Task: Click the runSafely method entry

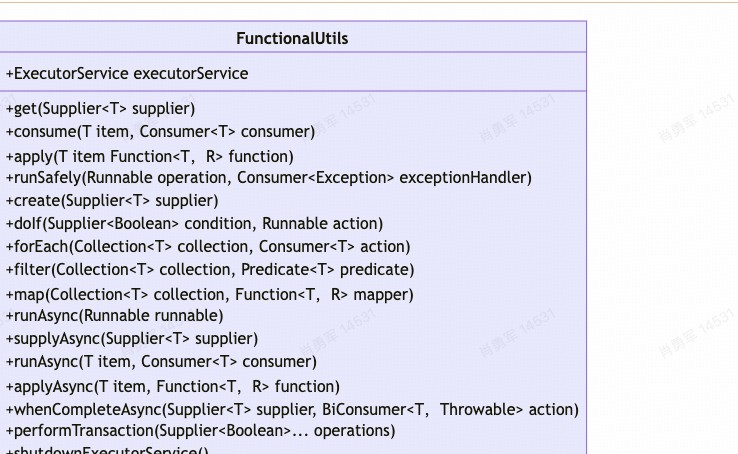Action: (268, 178)
